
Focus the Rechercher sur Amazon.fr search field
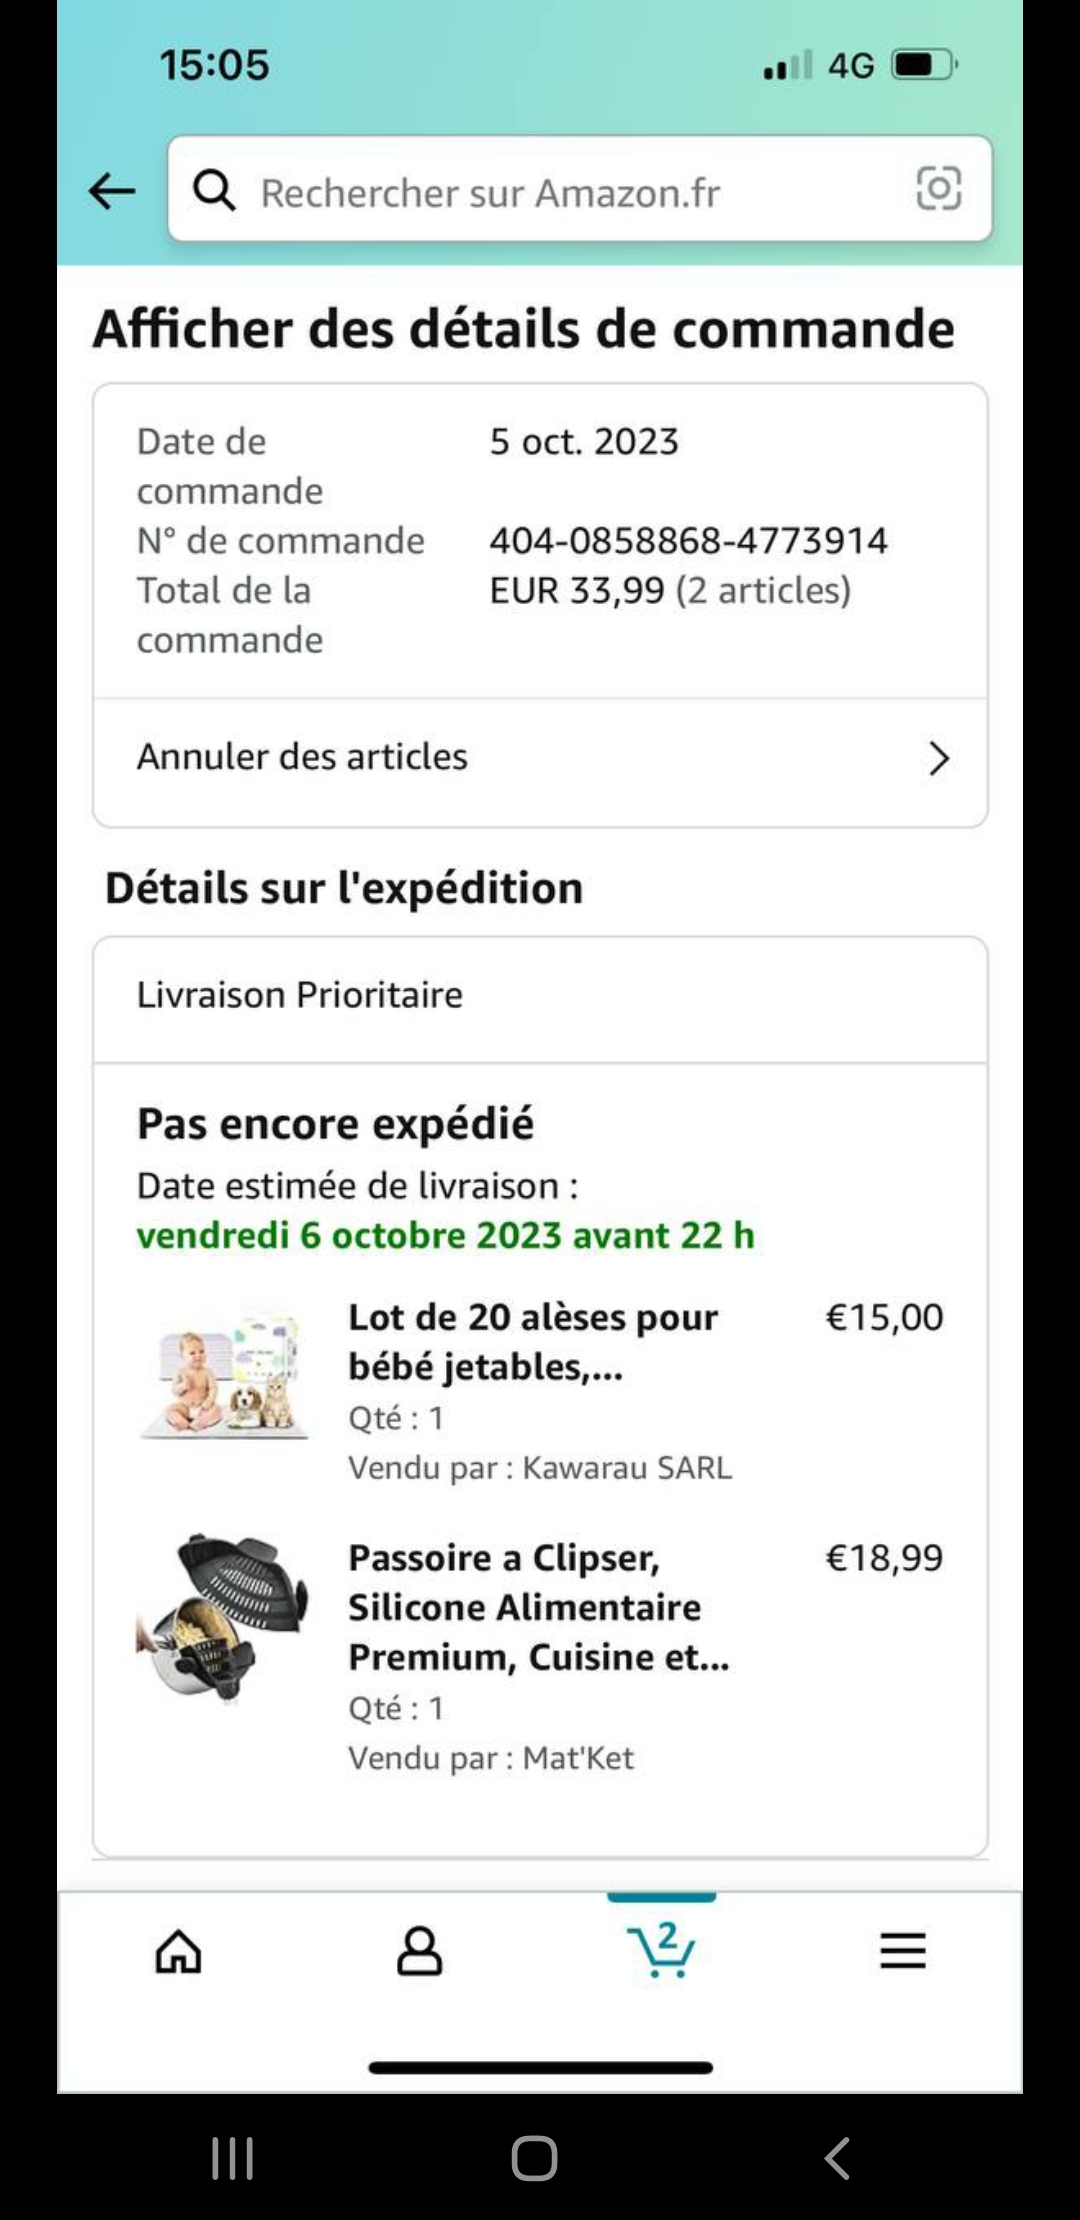560,192
